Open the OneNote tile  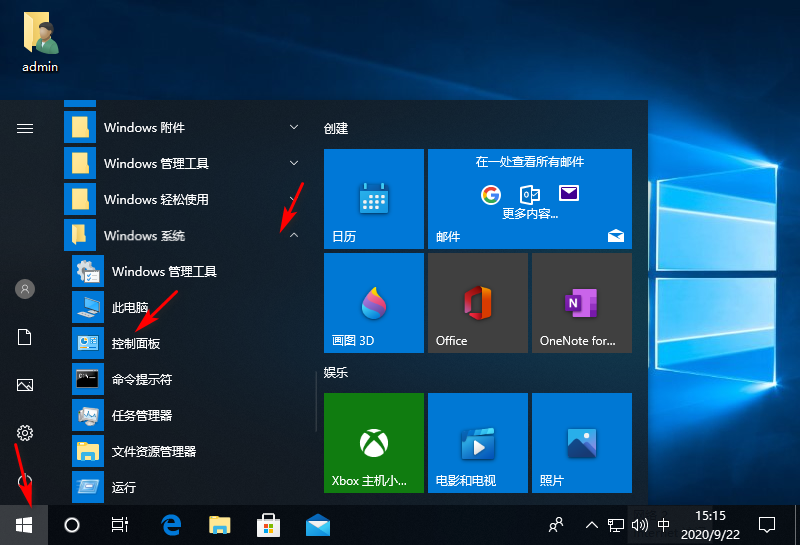click(x=581, y=302)
